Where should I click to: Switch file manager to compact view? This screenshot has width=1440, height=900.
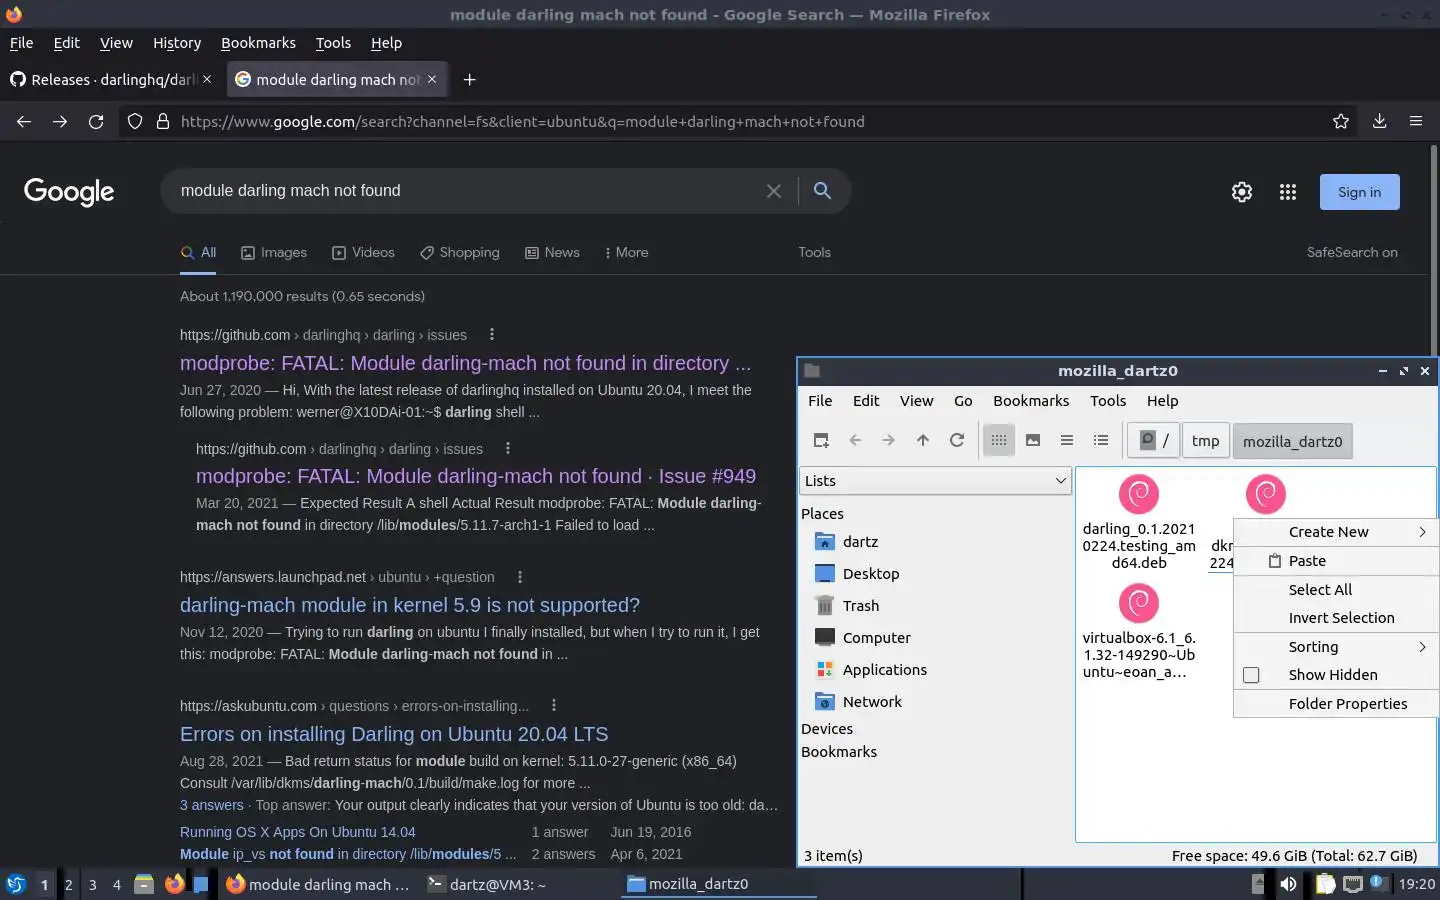pyautogui.click(x=1067, y=440)
